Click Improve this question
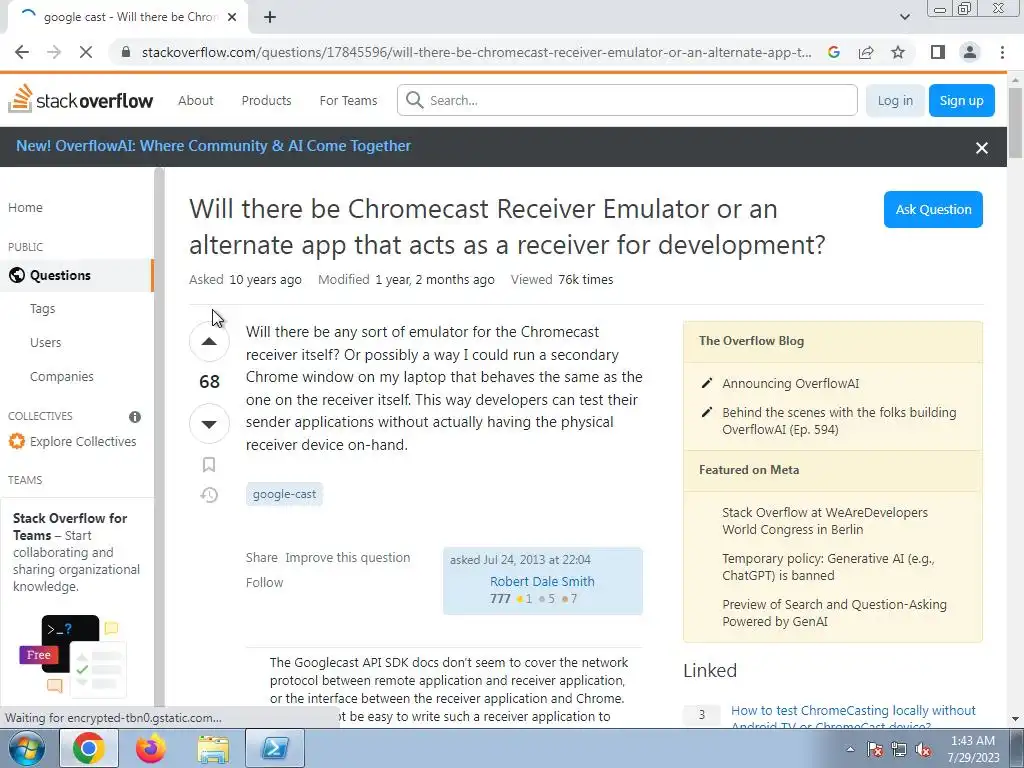Viewport: 1024px width, 768px height. (347, 558)
